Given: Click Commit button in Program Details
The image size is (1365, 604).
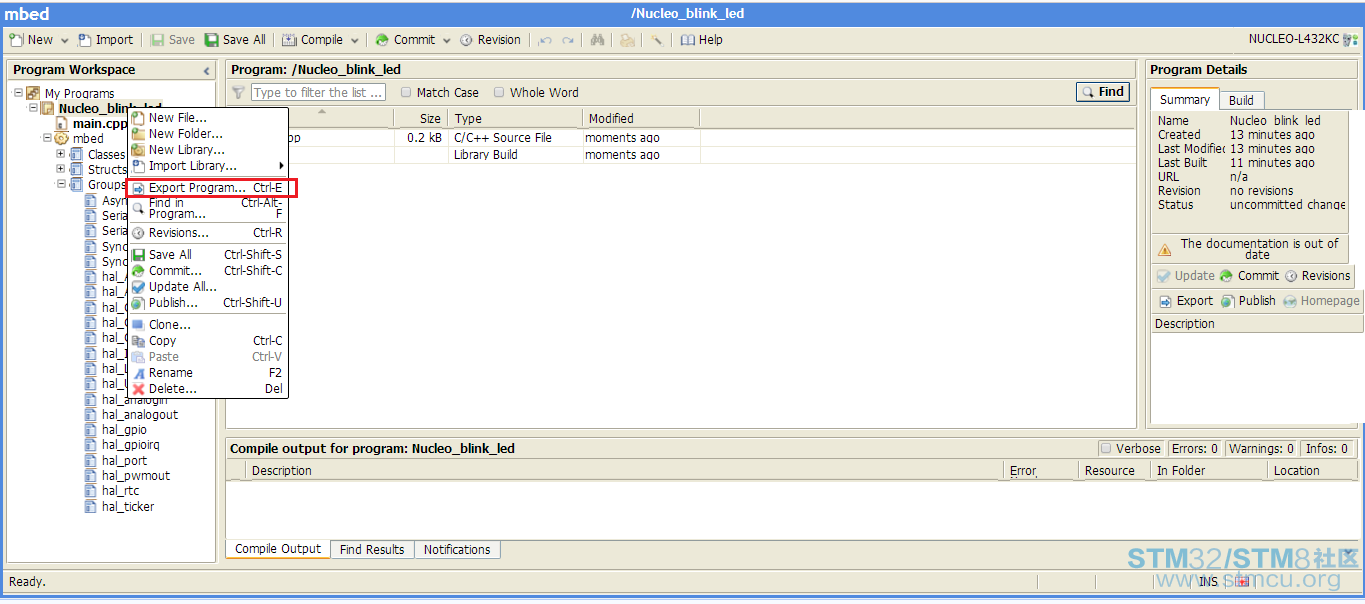Looking at the screenshot, I should click(1249, 276).
